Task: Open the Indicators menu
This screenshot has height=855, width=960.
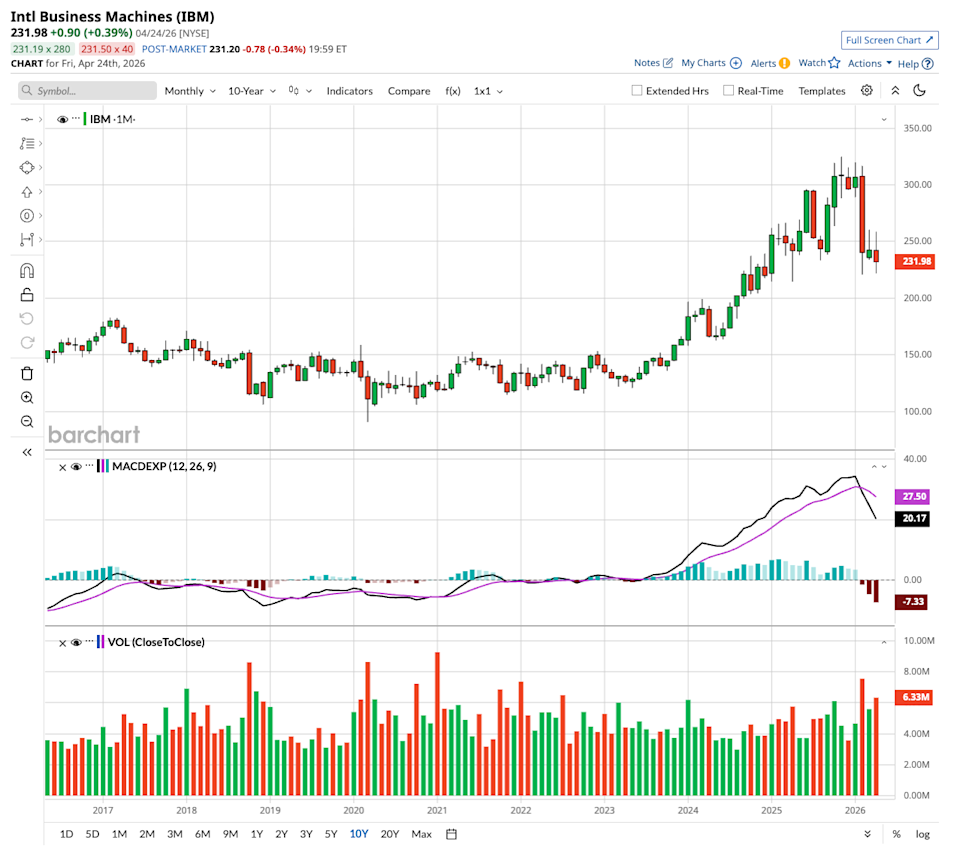Action: pos(349,91)
